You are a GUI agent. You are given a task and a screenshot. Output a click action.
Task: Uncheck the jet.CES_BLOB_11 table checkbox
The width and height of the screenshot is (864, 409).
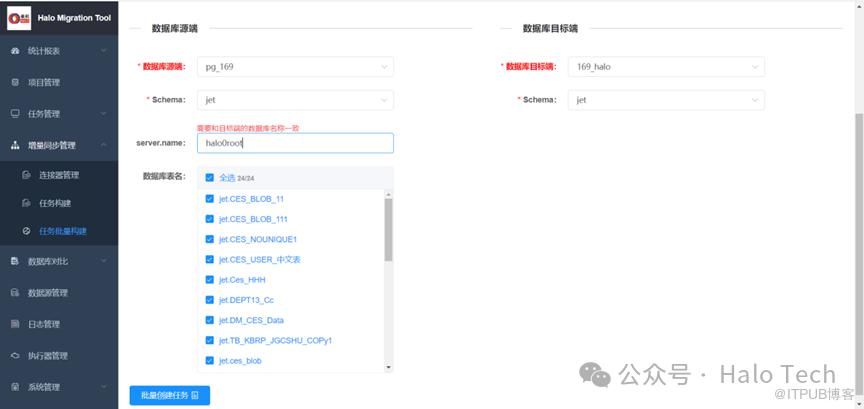click(x=209, y=199)
